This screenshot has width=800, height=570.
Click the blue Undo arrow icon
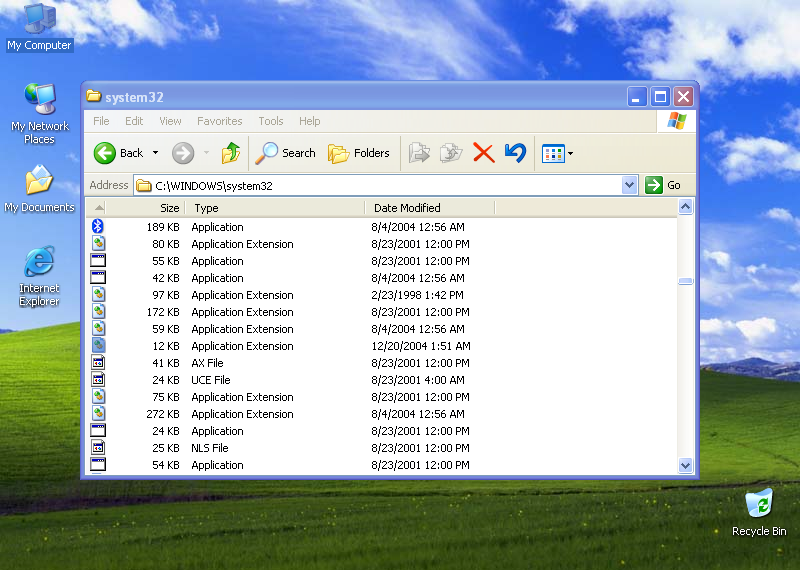point(515,153)
